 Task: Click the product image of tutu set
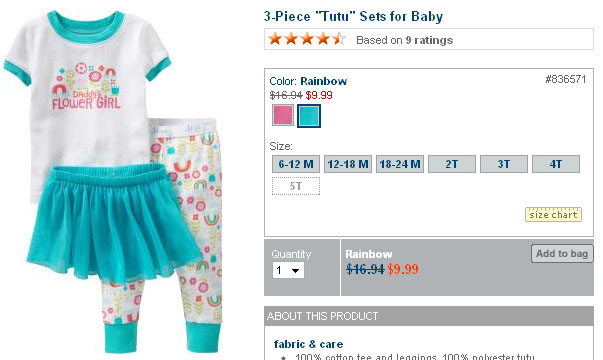point(113,181)
